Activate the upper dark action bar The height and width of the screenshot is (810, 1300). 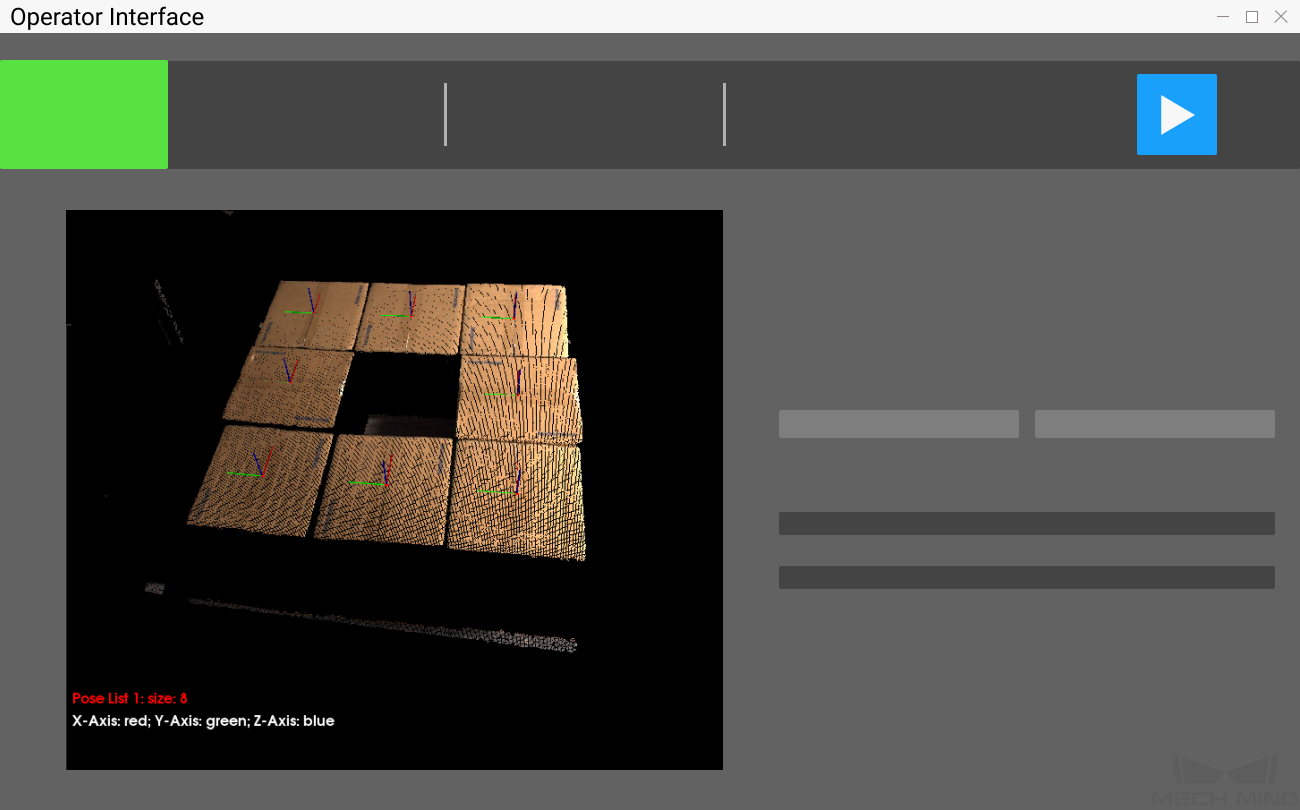coord(1027,522)
